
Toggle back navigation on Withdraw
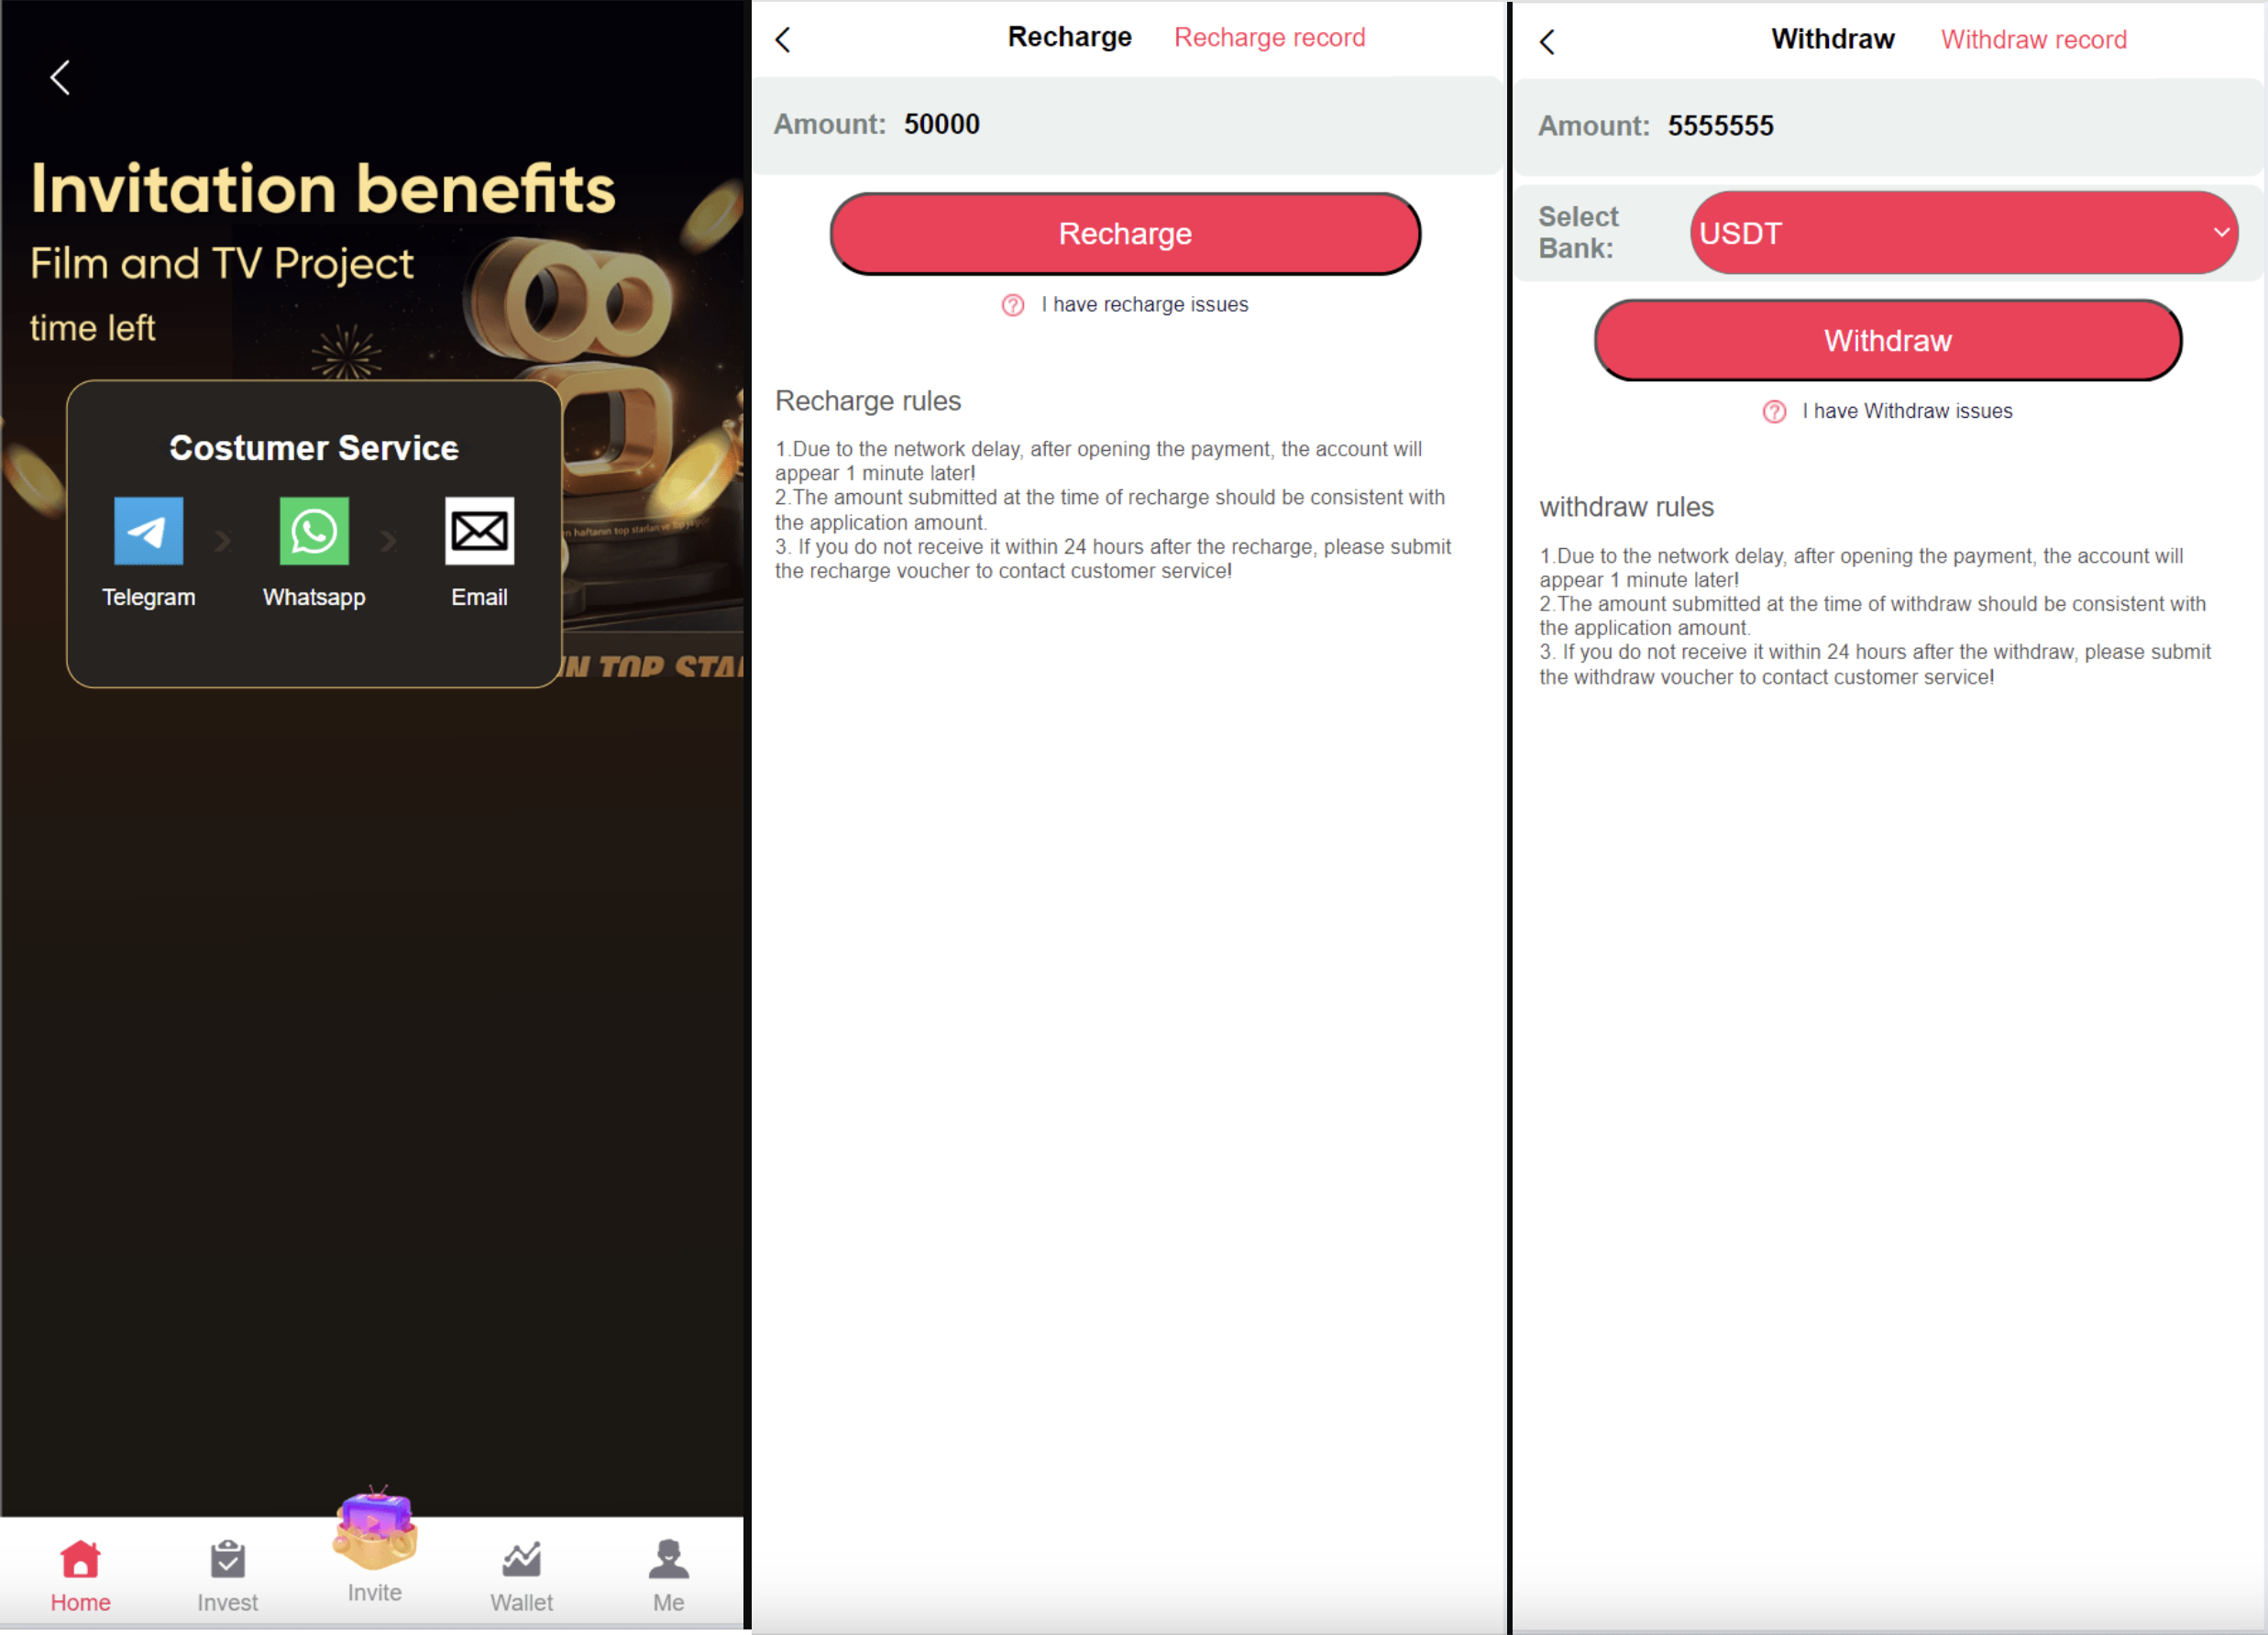point(1549,40)
